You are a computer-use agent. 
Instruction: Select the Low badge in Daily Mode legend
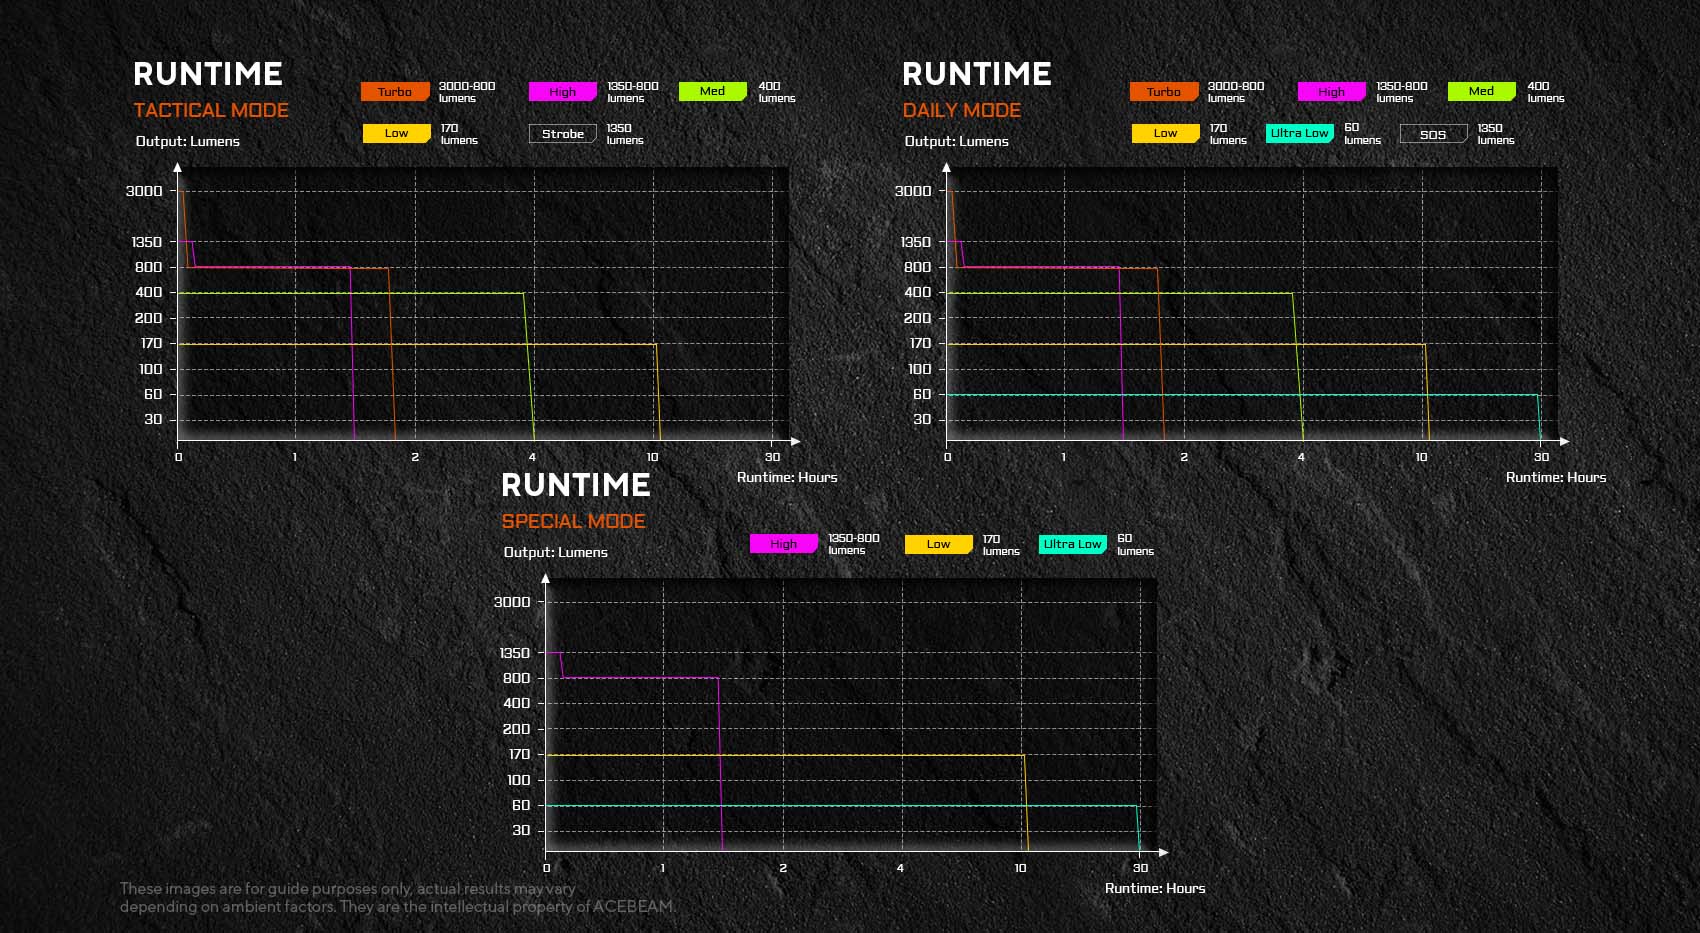(x=1165, y=133)
